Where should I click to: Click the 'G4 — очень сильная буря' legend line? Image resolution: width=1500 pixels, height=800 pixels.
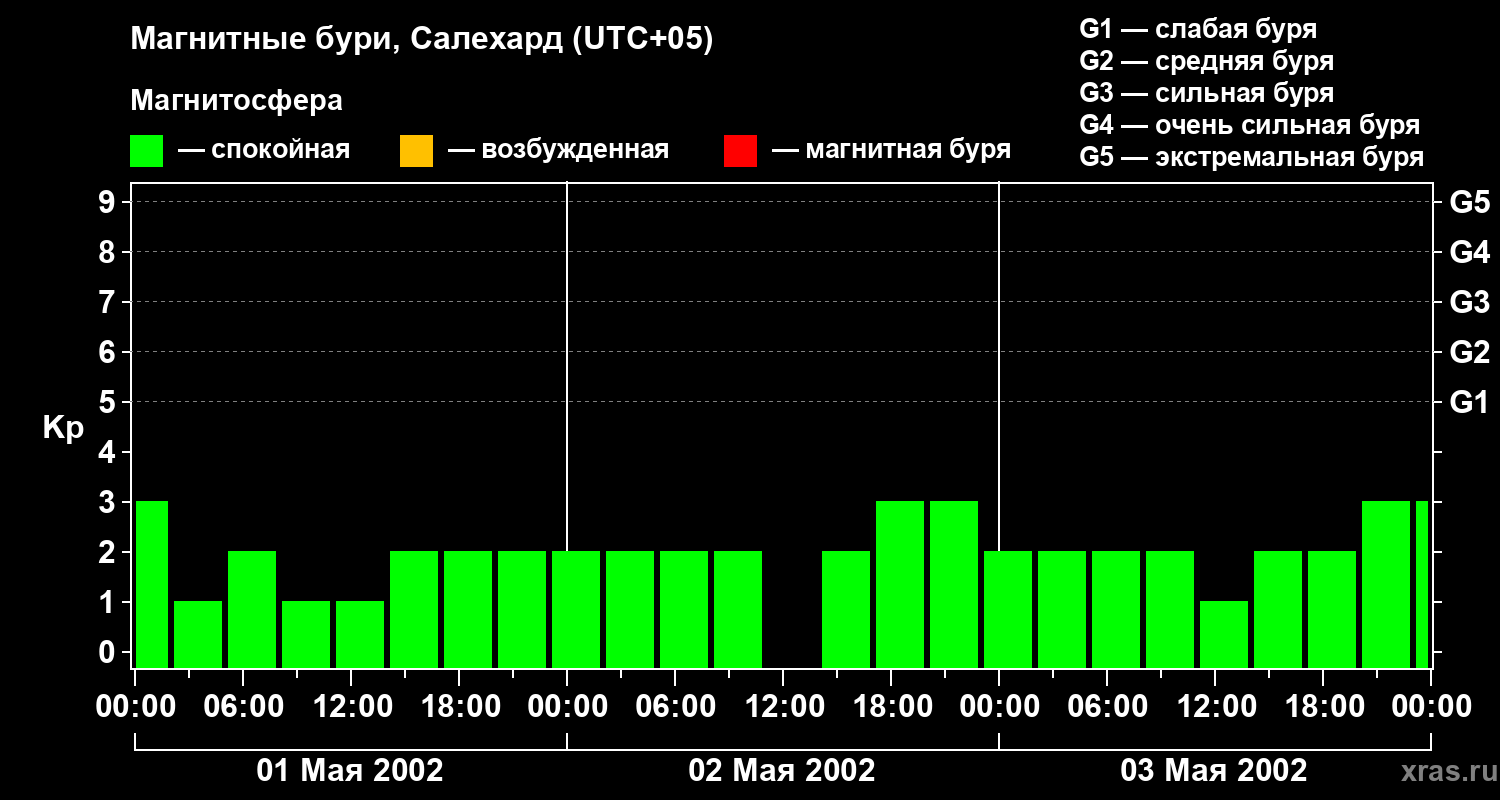coord(1250,125)
